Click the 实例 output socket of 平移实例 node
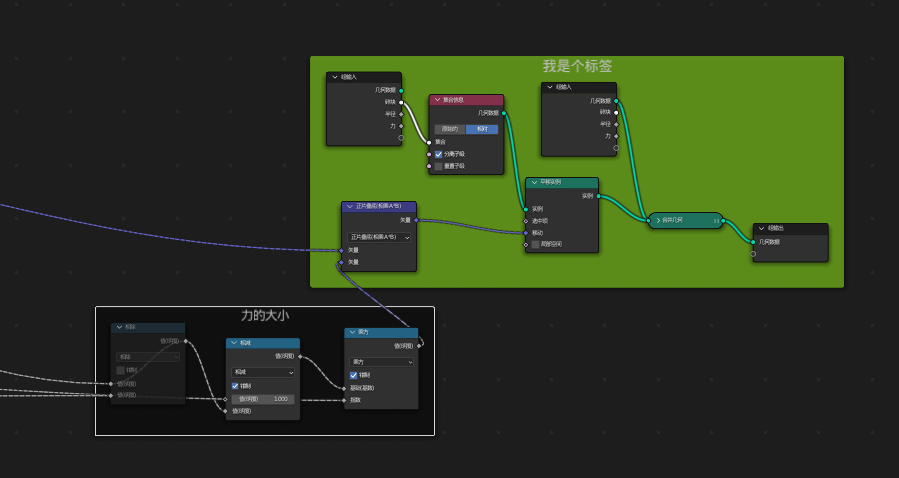899x478 pixels. click(598, 196)
